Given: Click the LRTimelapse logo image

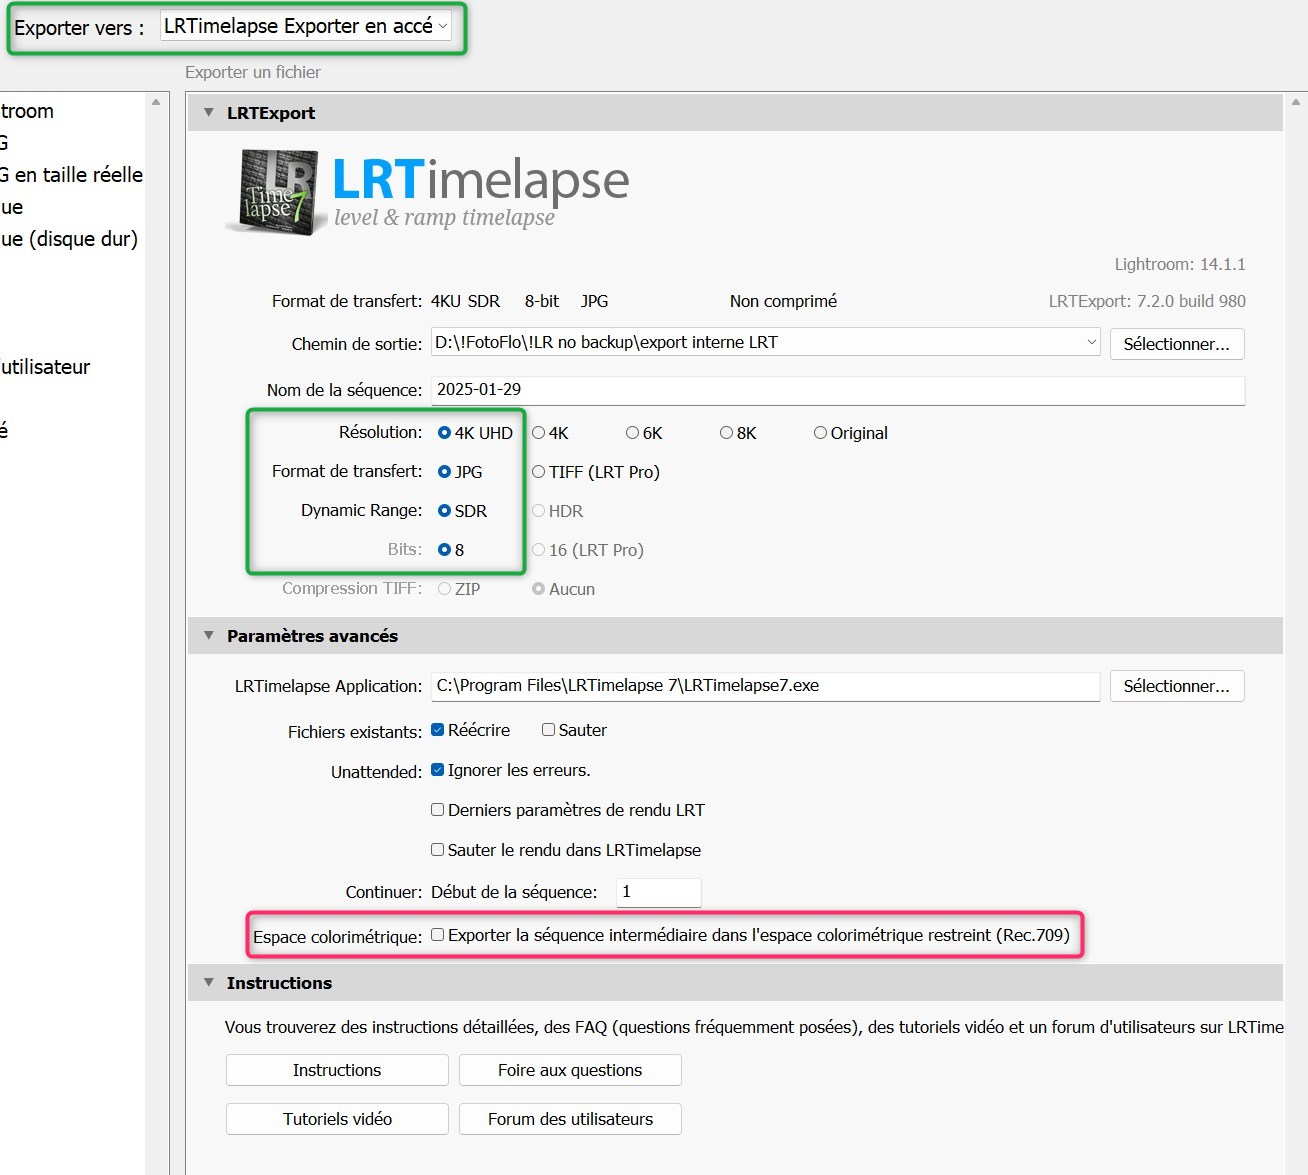Looking at the screenshot, I should point(428,191).
